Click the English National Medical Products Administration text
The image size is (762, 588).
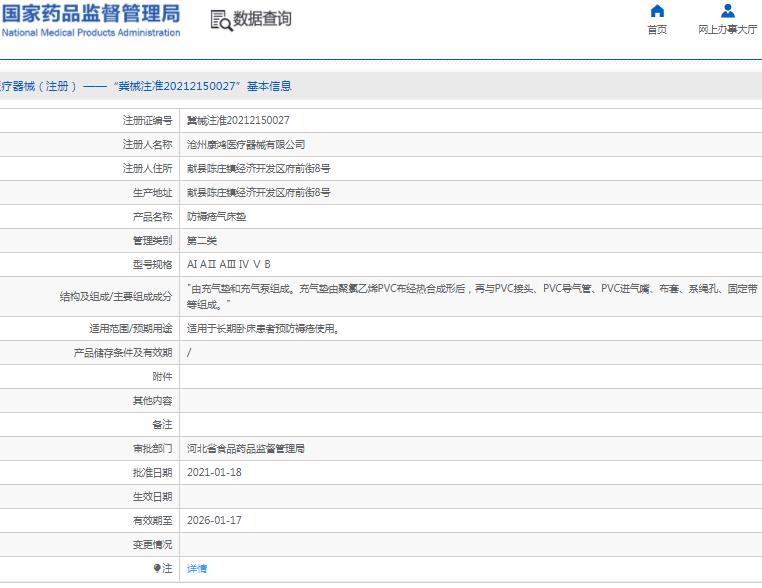90,33
